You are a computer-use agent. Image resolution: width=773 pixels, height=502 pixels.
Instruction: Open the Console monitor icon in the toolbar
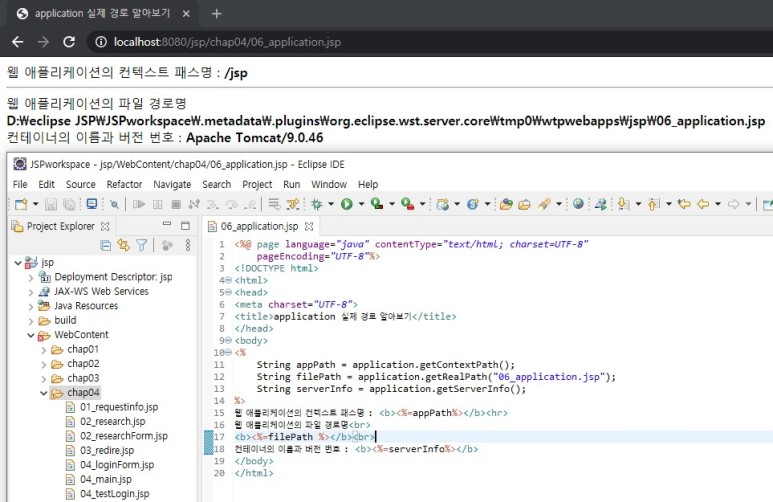point(92,204)
